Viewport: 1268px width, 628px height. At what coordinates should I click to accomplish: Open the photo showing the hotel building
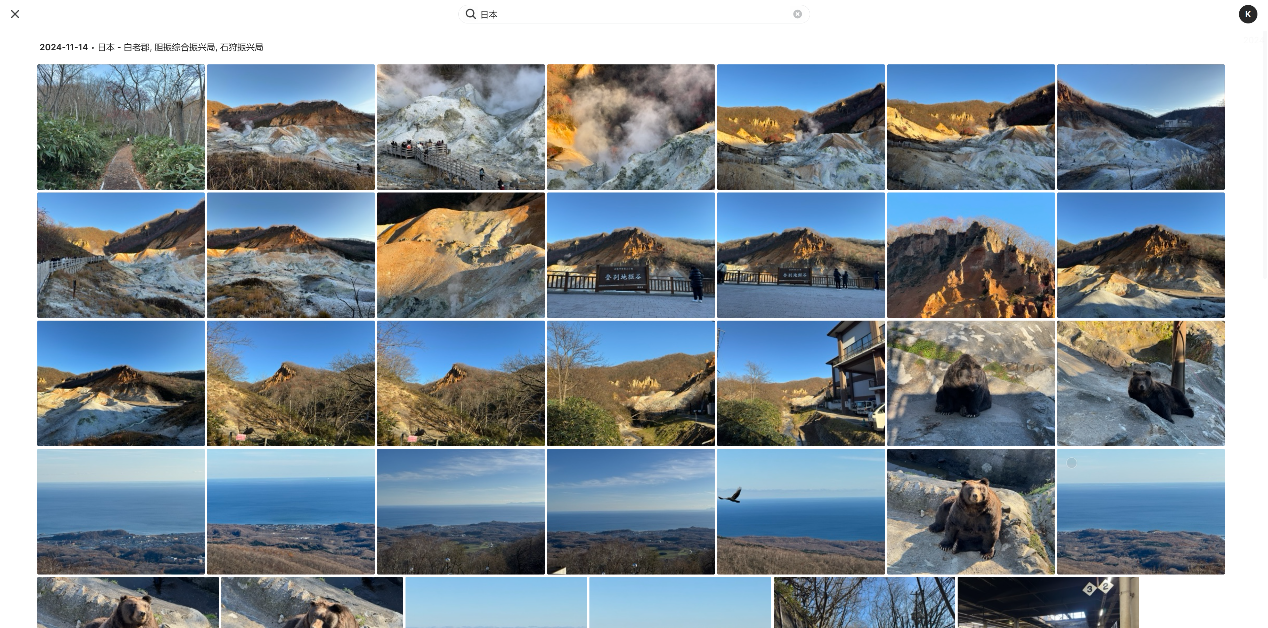pyautogui.click(x=801, y=383)
